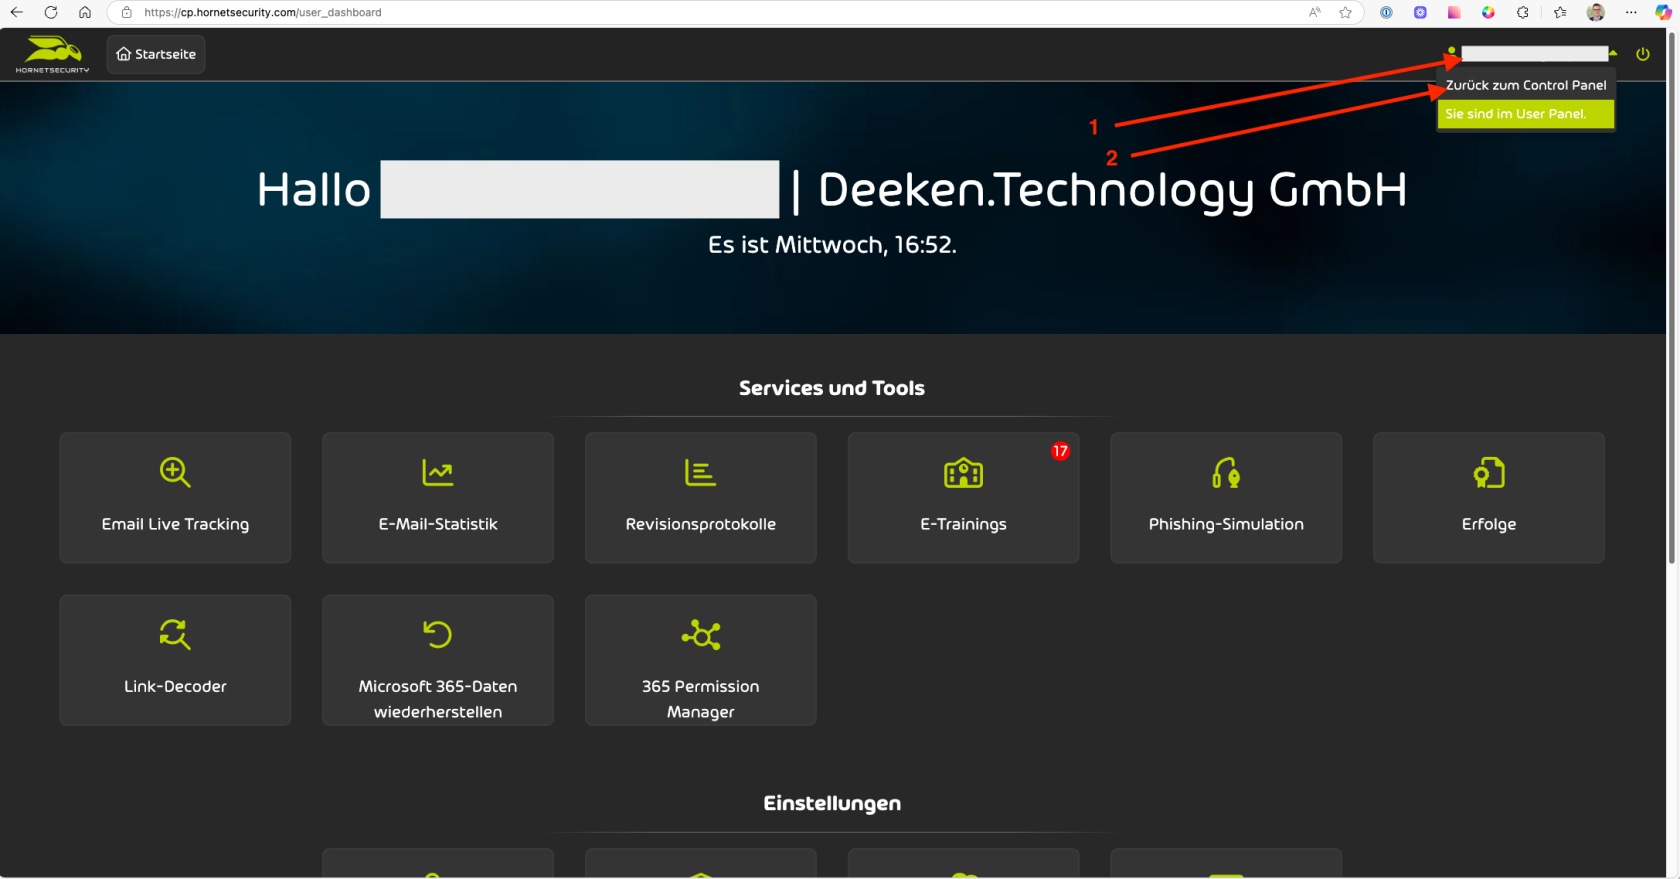Click the browser address bar URL
The image size is (1680, 879).
coord(263,12)
